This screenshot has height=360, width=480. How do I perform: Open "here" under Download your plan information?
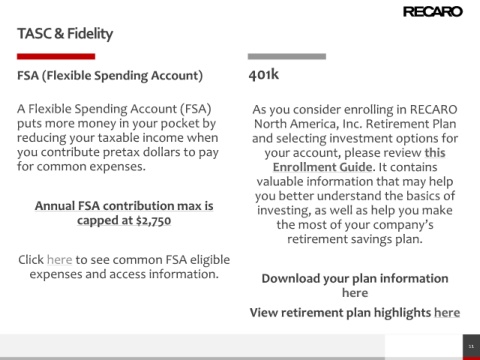[355, 293]
